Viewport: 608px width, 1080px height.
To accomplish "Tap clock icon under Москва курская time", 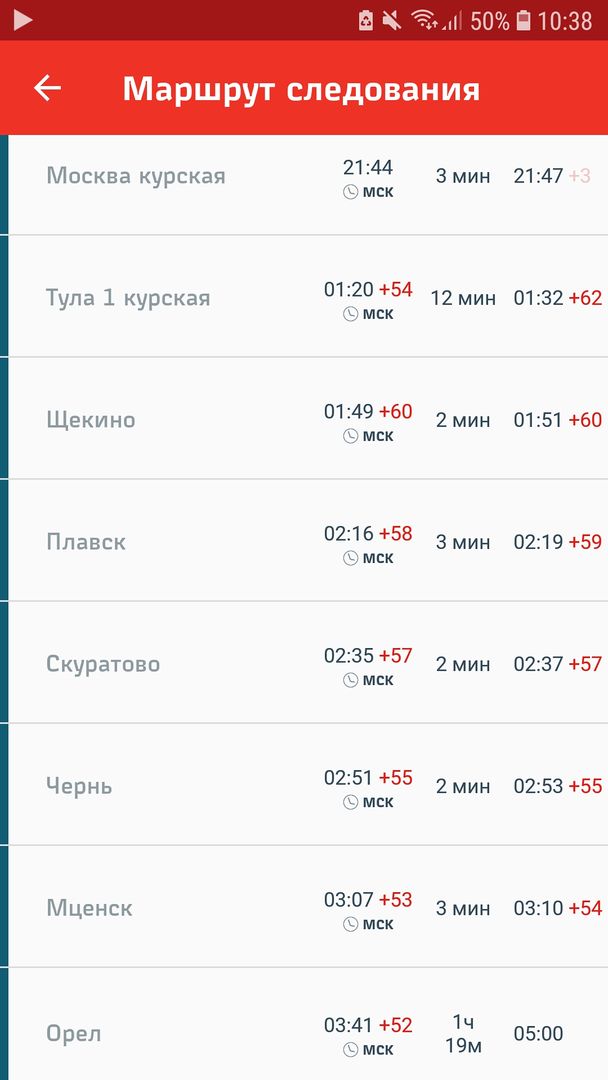I will [x=351, y=192].
